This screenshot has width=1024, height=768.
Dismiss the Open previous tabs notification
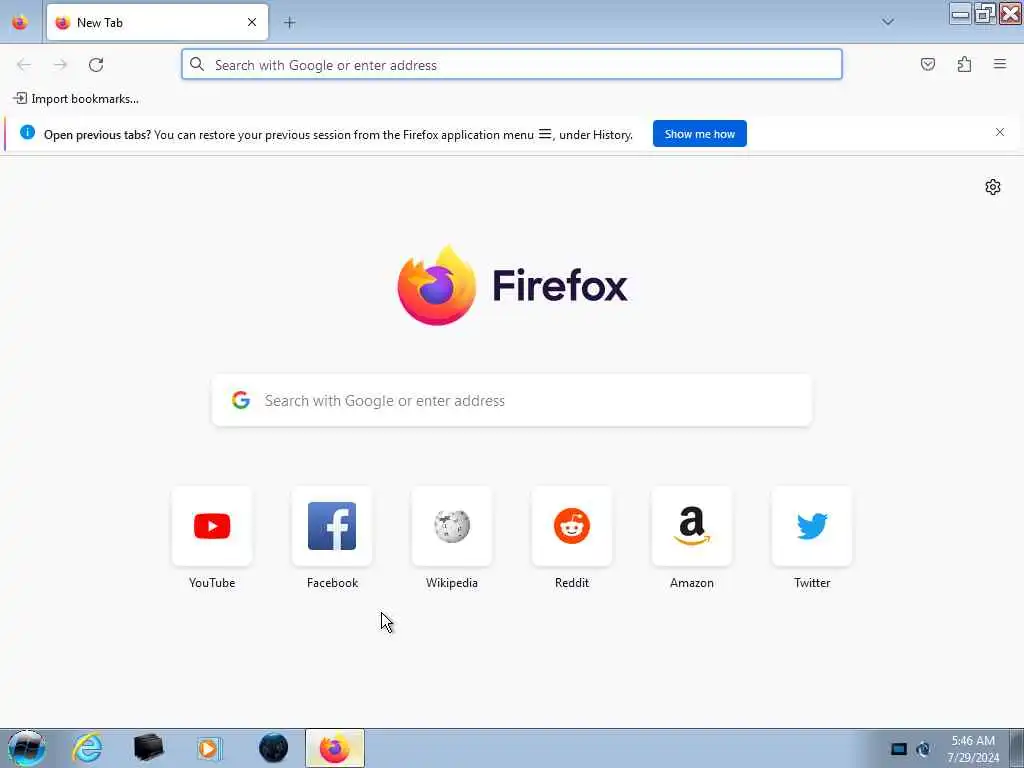(1000, 133)
